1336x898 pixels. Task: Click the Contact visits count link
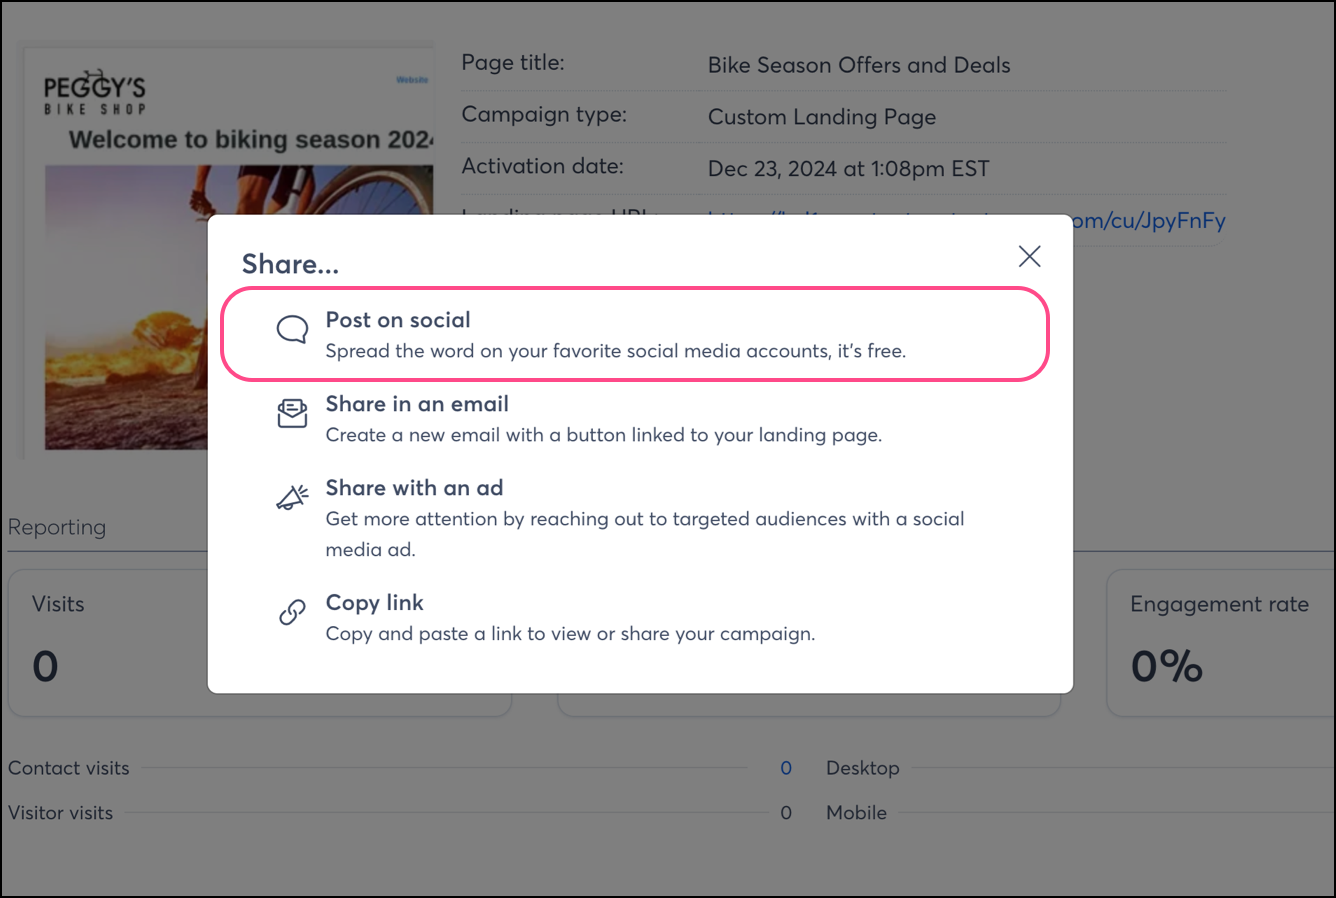click(x=786, y=768)
